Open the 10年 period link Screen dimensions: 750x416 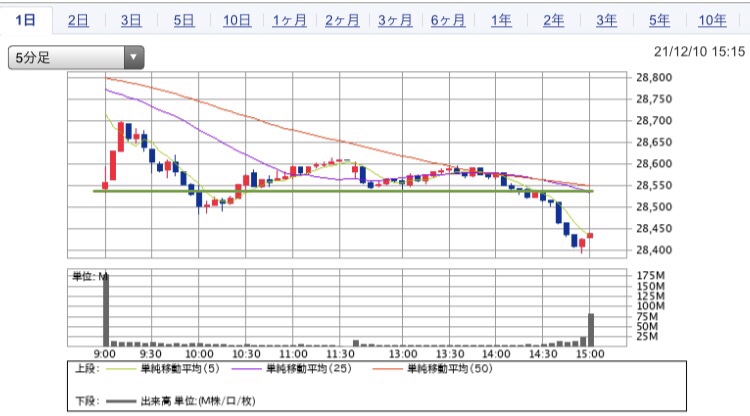point(712,21)
